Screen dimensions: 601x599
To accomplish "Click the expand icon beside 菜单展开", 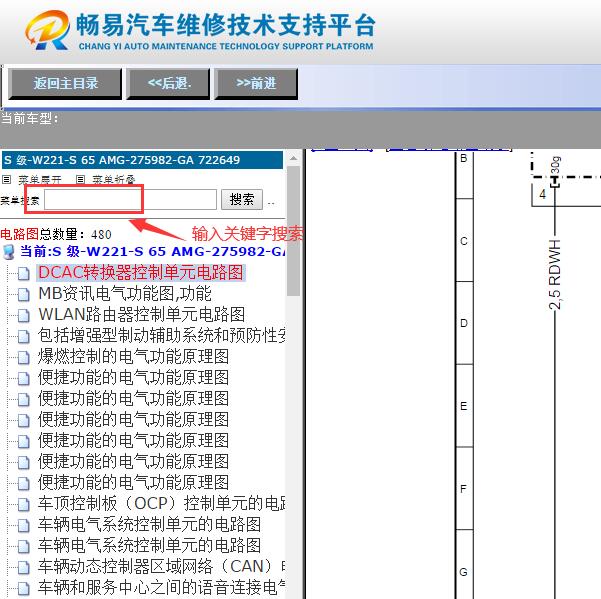I will click(7, 179).
